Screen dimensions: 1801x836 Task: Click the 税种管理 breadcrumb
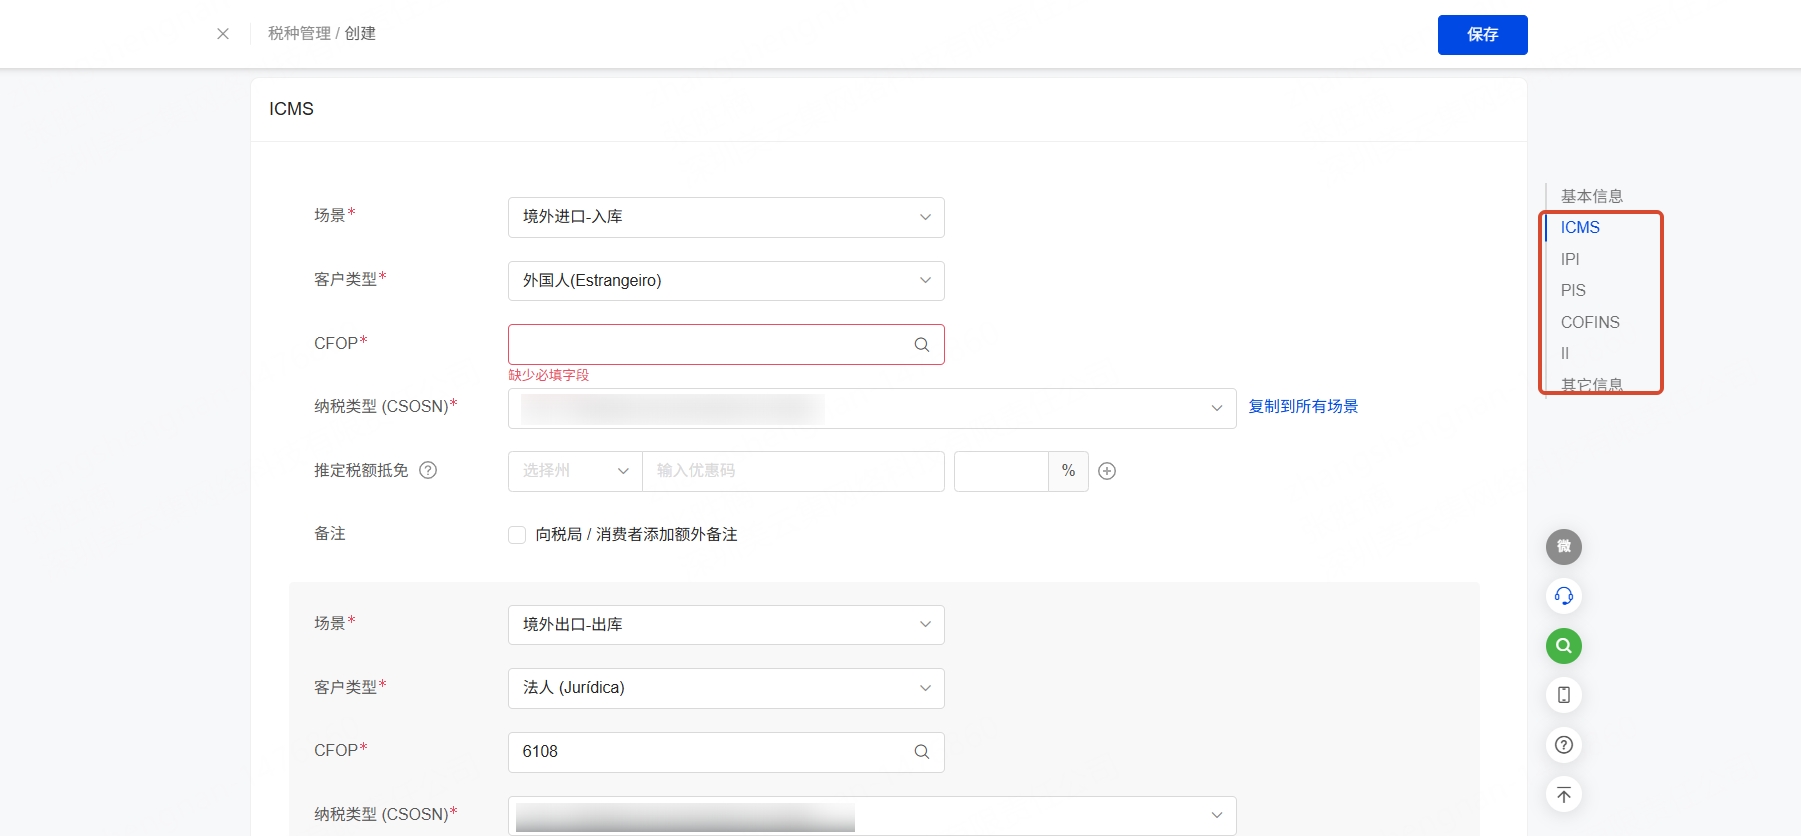[299, 34]
